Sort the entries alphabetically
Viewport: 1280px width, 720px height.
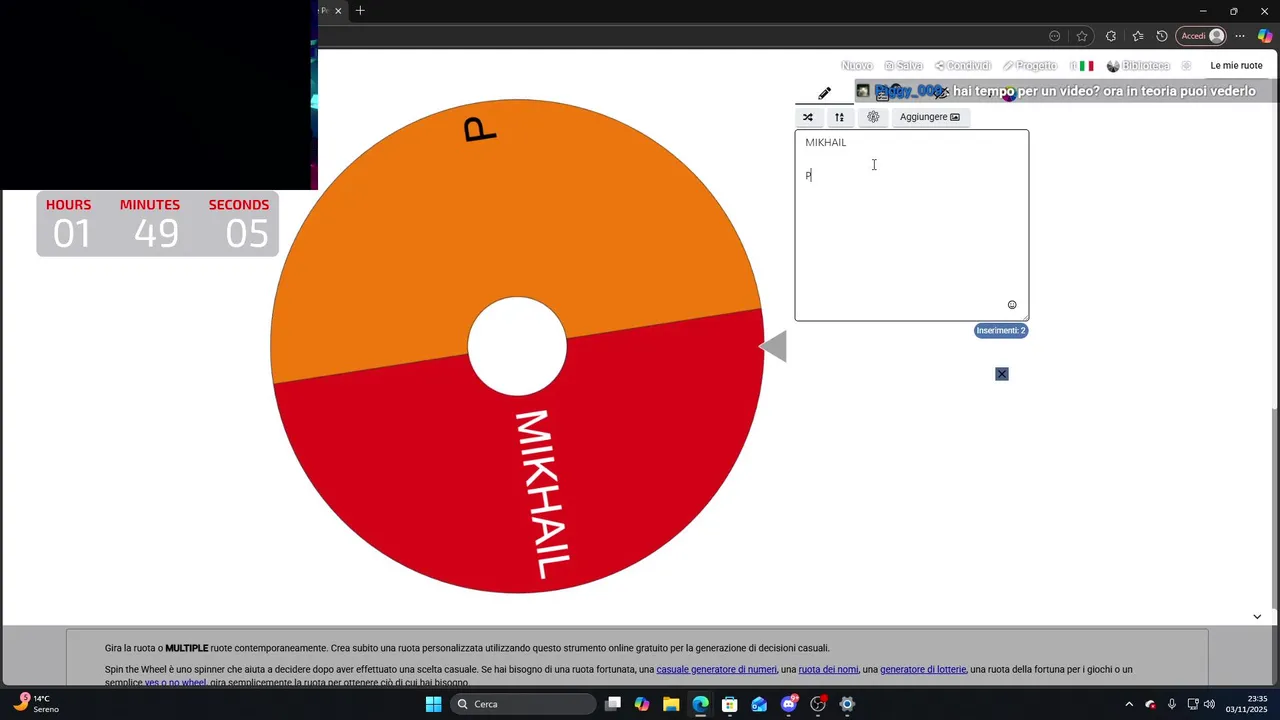point(839,117)
